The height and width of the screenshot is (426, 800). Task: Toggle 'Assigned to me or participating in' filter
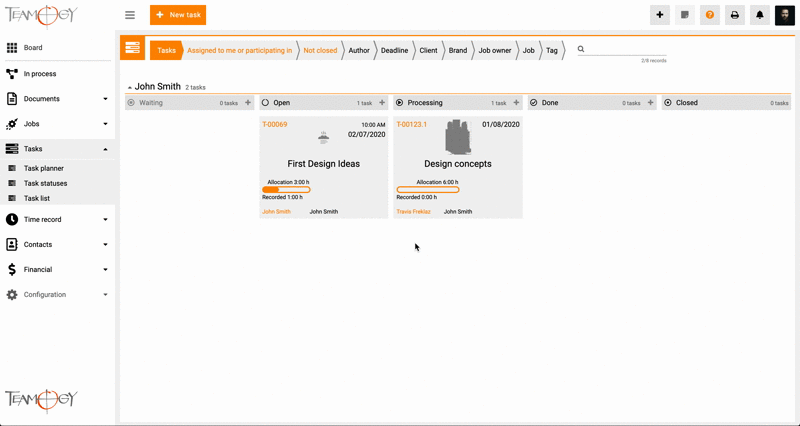239,50
